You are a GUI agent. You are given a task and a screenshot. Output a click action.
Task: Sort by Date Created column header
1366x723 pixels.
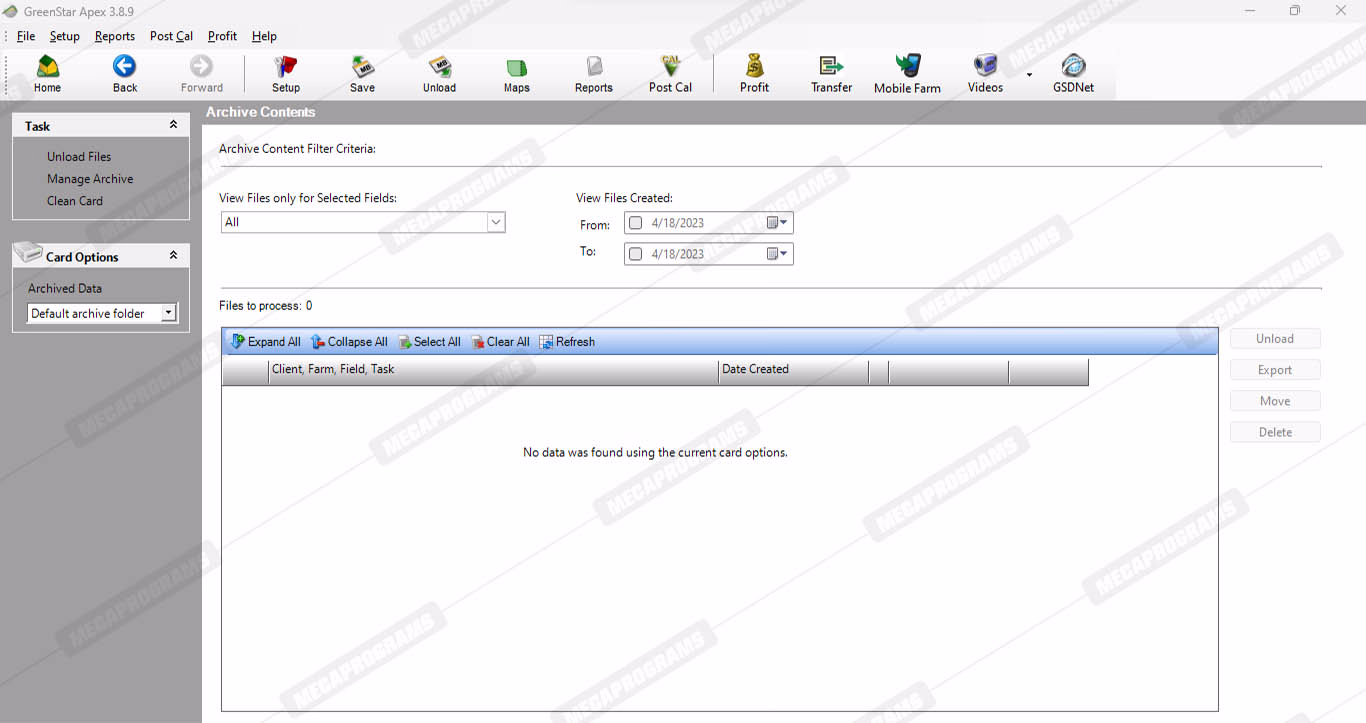tap(793, 370)
